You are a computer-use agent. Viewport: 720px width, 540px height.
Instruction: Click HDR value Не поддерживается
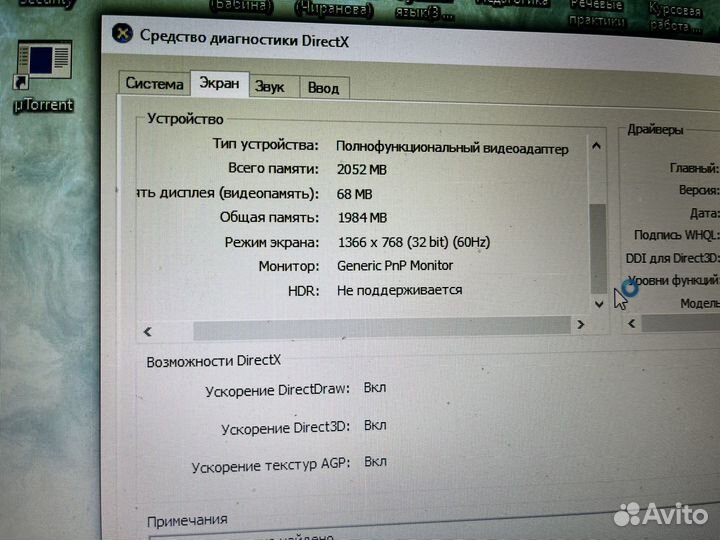399,290
